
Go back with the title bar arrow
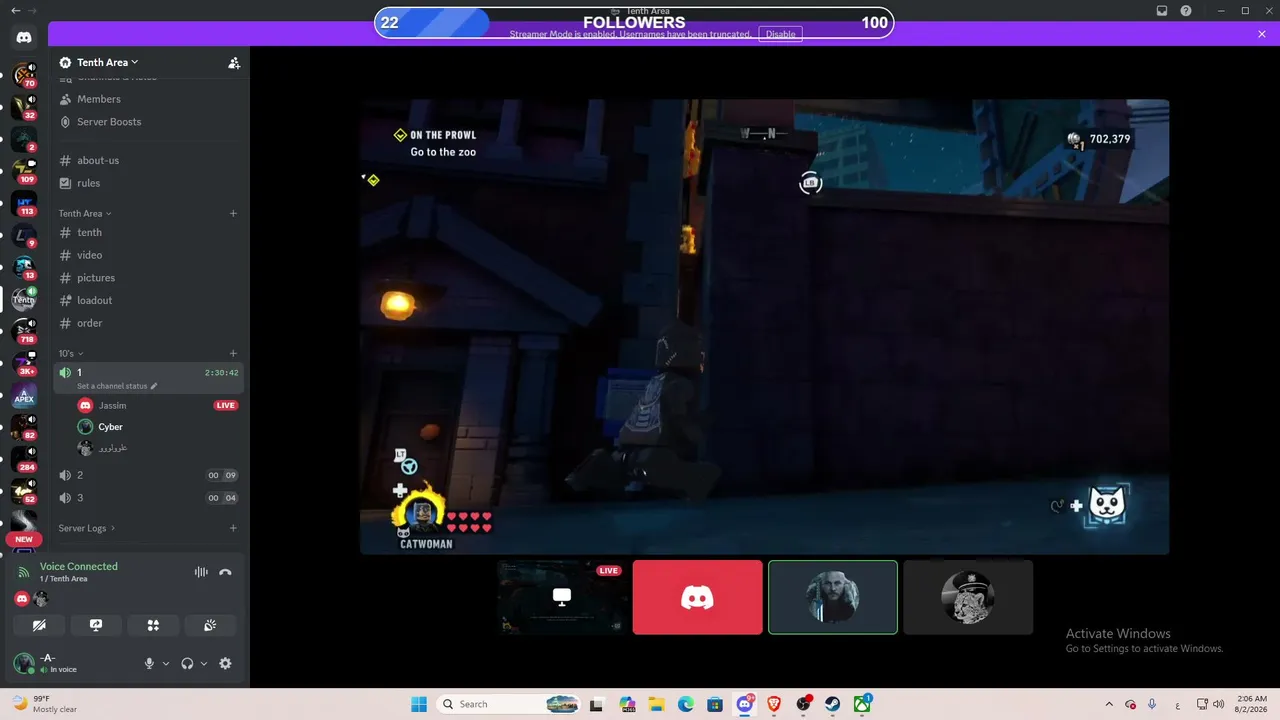click(15, 10)
